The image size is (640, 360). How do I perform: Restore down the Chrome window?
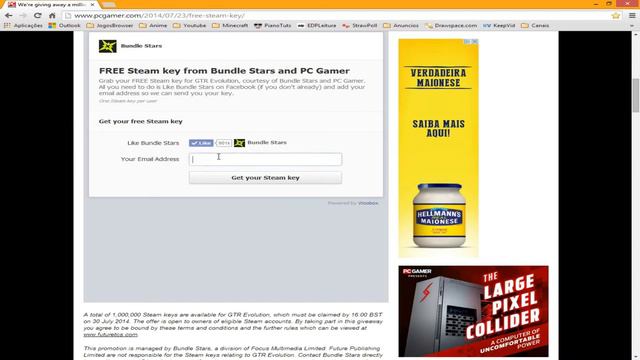click(x=609, y=4)
